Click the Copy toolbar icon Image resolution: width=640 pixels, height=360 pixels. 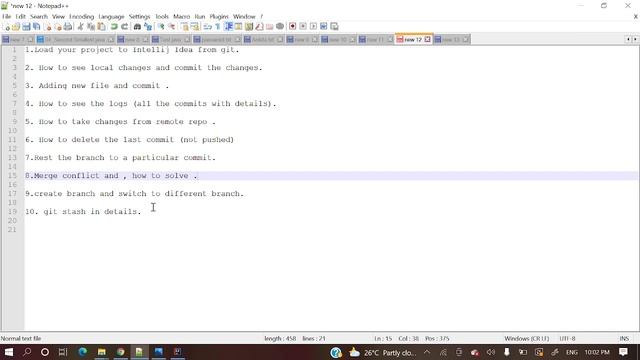(x=91, y=27)
